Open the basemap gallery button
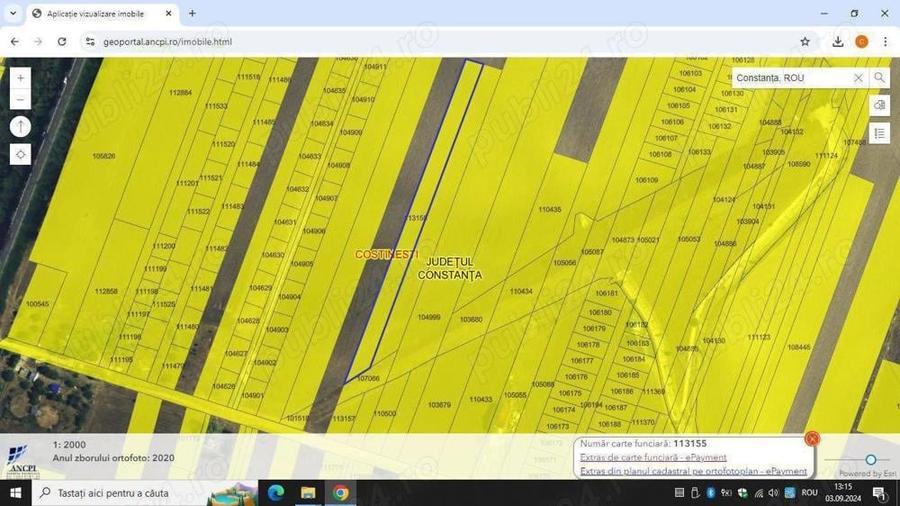 (879, 105)
